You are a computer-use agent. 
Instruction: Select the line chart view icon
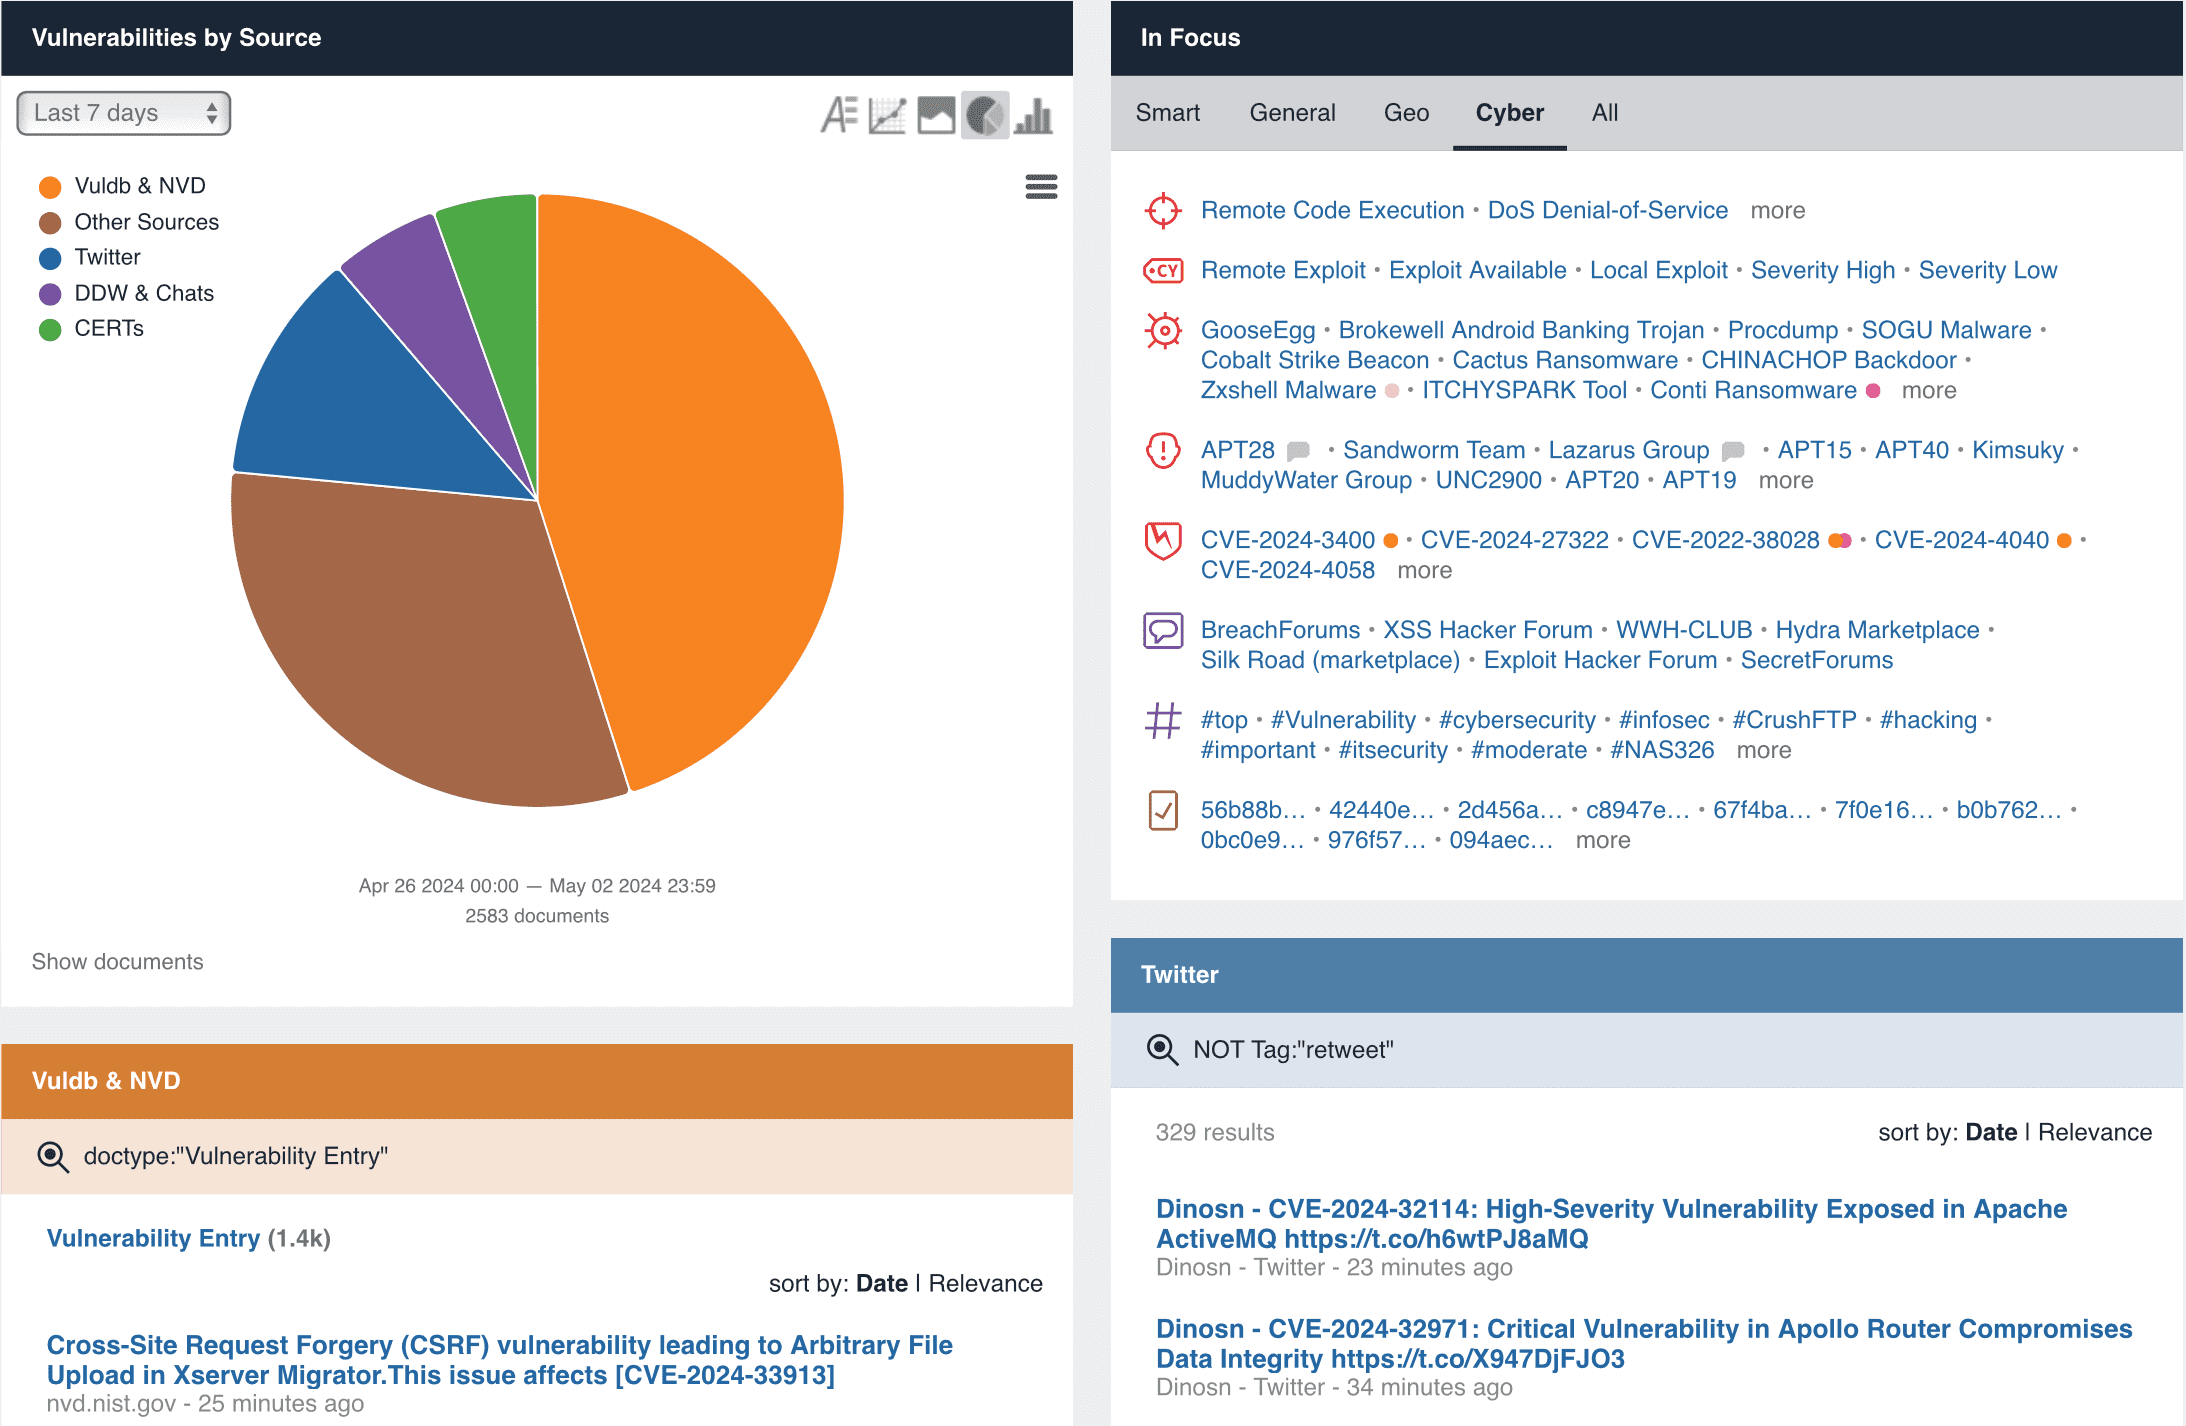click(887, 115)
